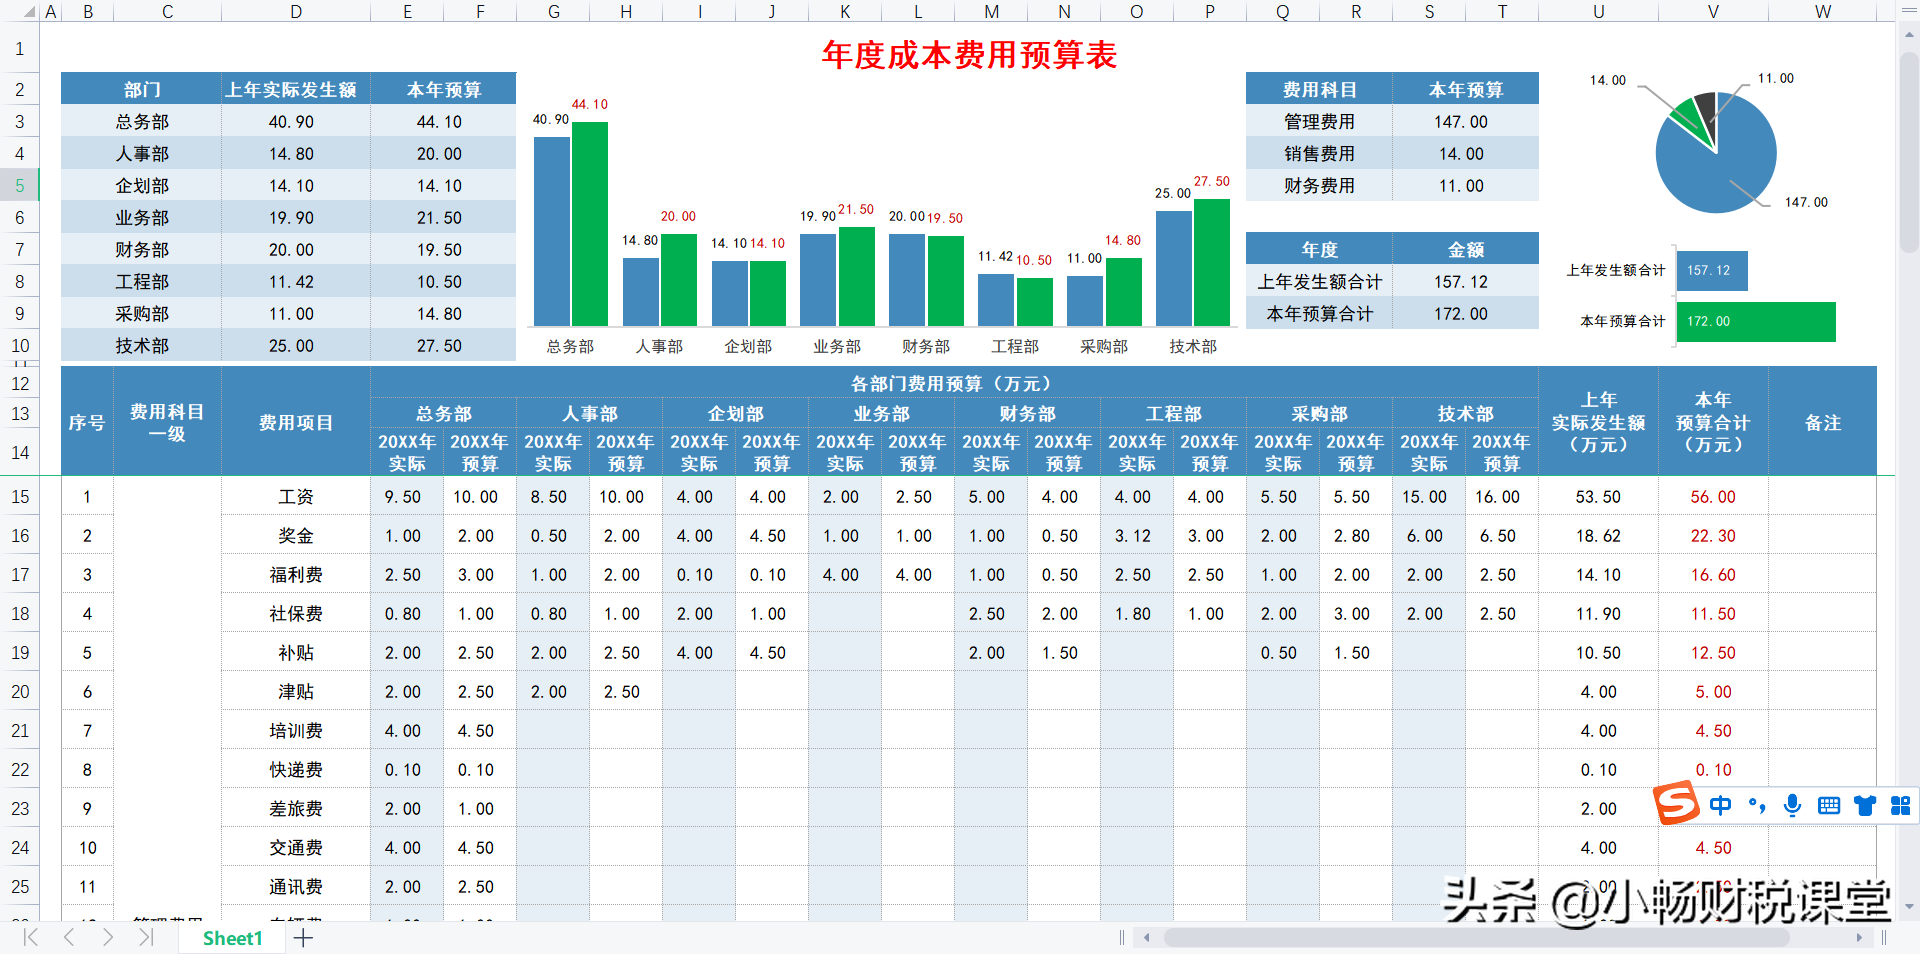Add a new worksheet with the plus icon
The height and width of the screenshot is (954, 1920).
(303, 938)
